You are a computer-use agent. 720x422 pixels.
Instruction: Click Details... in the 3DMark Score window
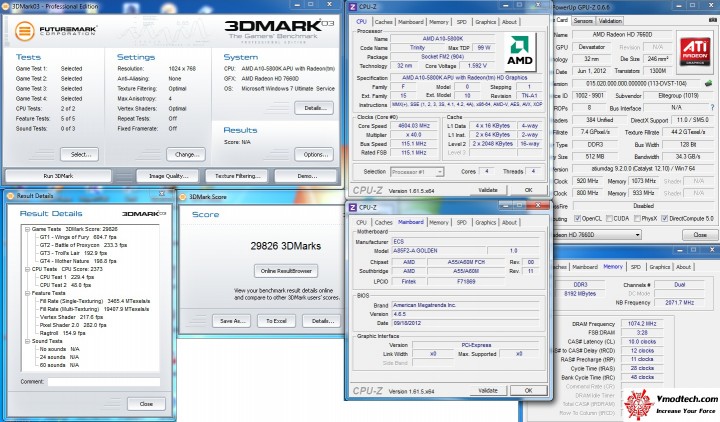[x=322, y=321]
